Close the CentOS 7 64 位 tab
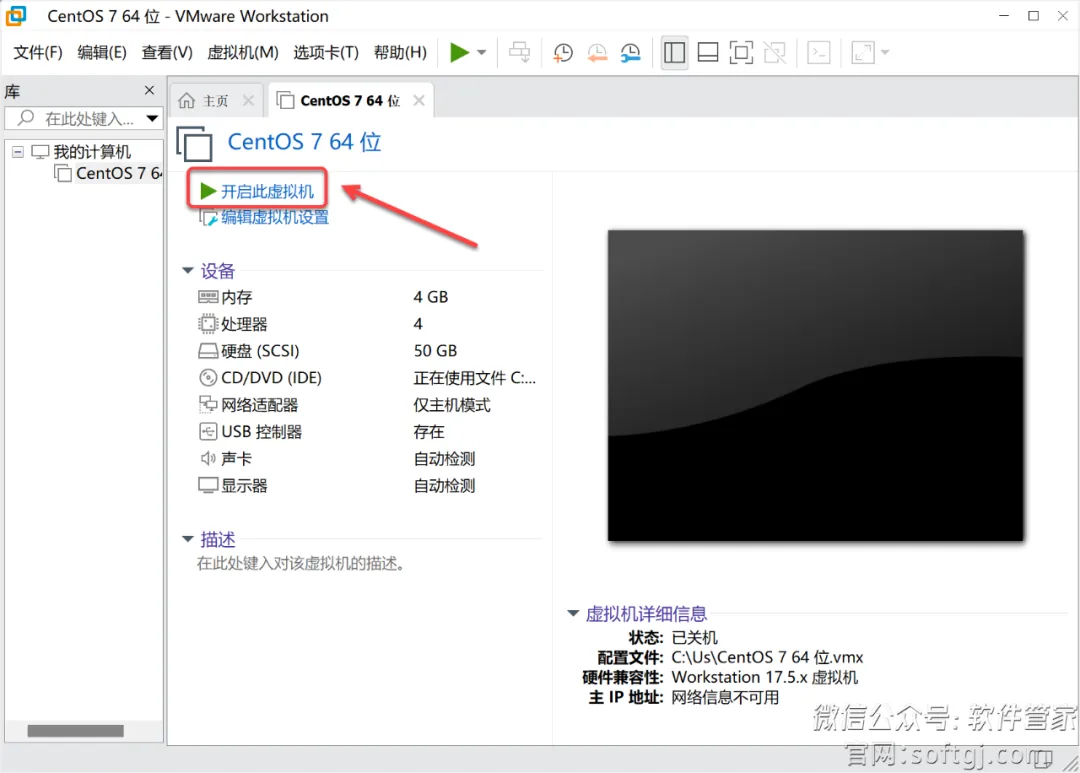The width and height of the screenshot is (1080, 773). [x=419, y=101]
